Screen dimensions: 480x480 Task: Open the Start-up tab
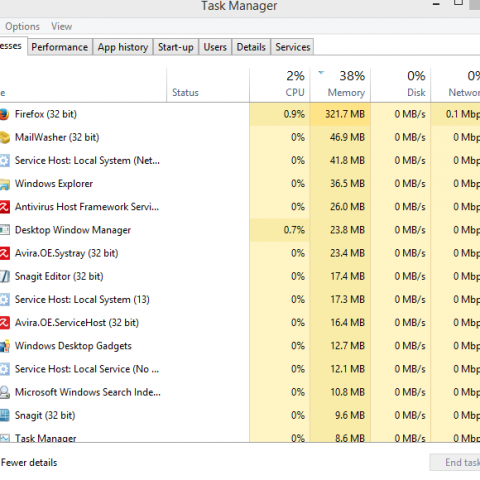[x=176, y=47]
